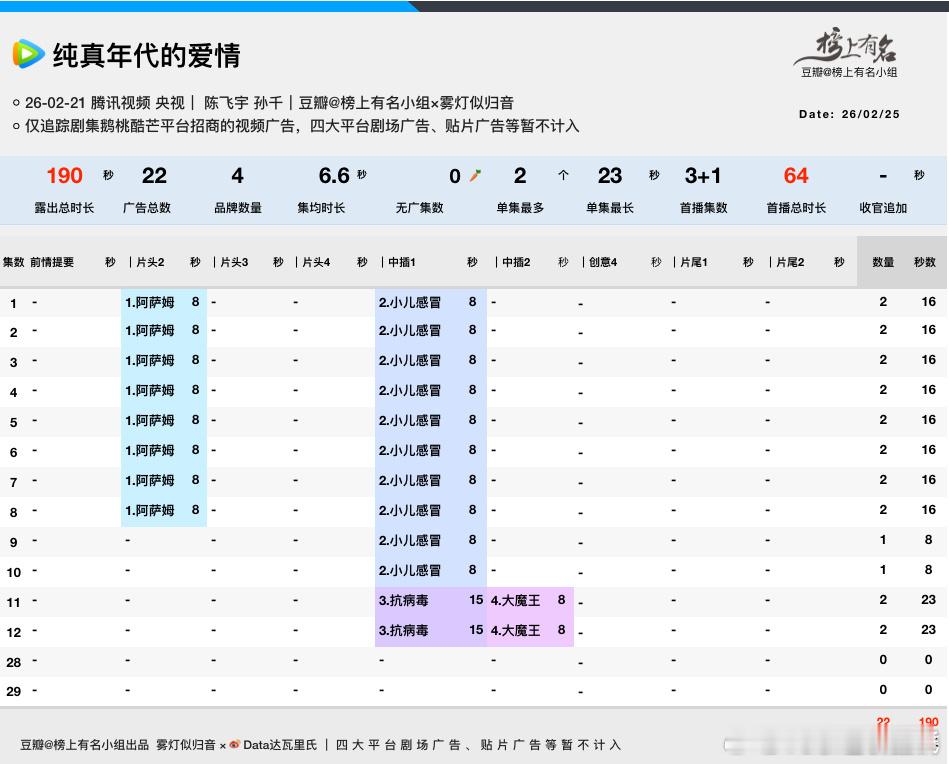Click episode number 29 in table

point(13,691)
